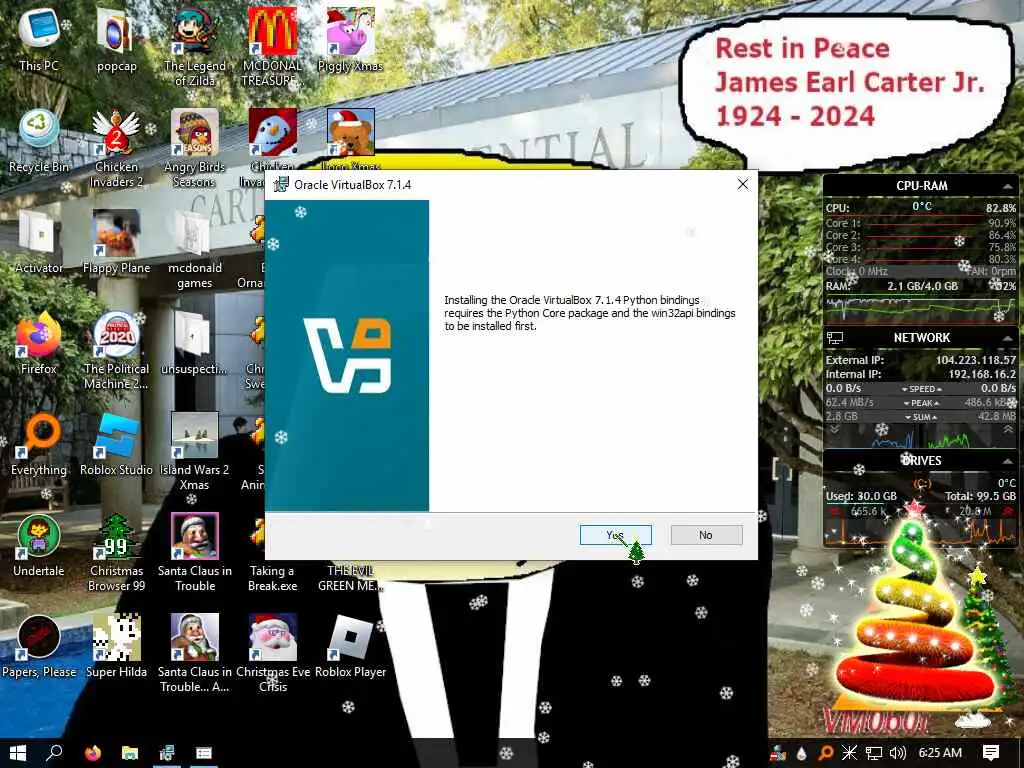
Task: Click No in the VirtualBox dialog
Action: (706, 535)
